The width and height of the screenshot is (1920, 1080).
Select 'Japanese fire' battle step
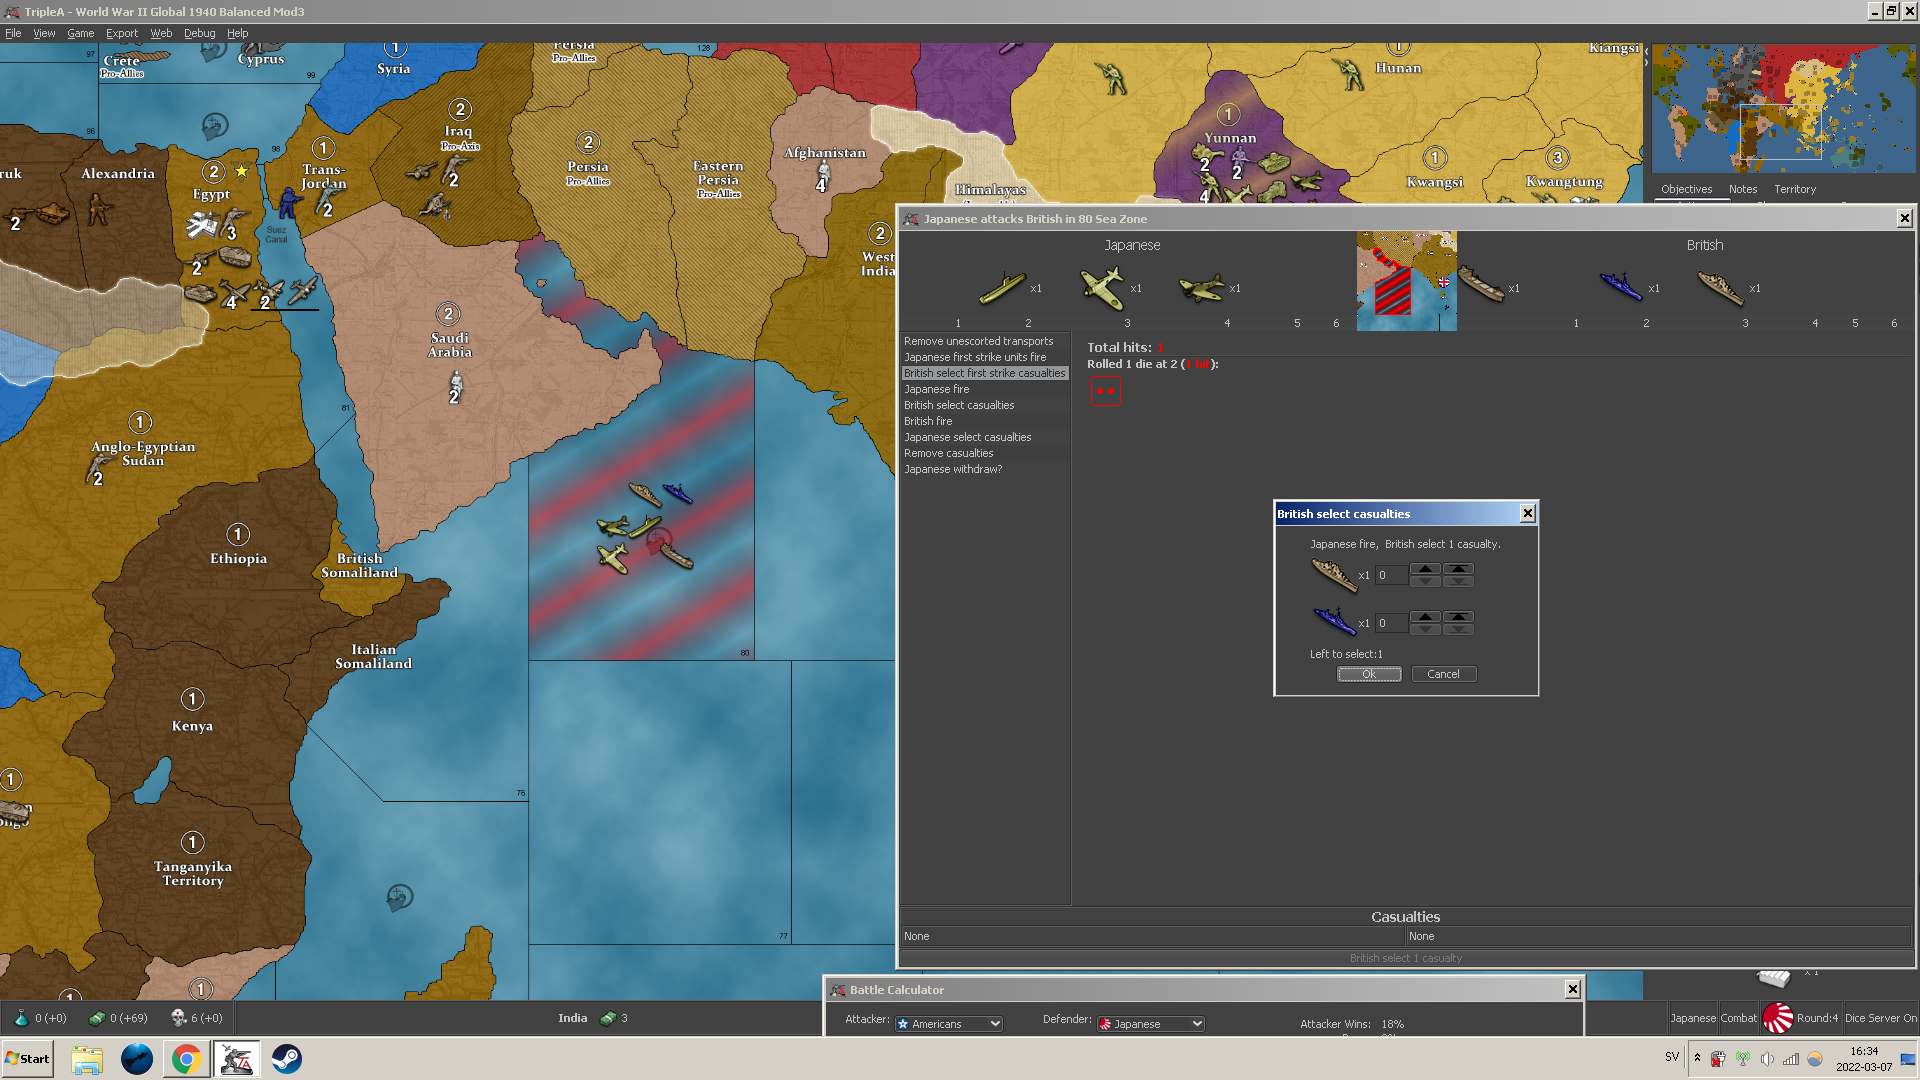pos(985,389)
